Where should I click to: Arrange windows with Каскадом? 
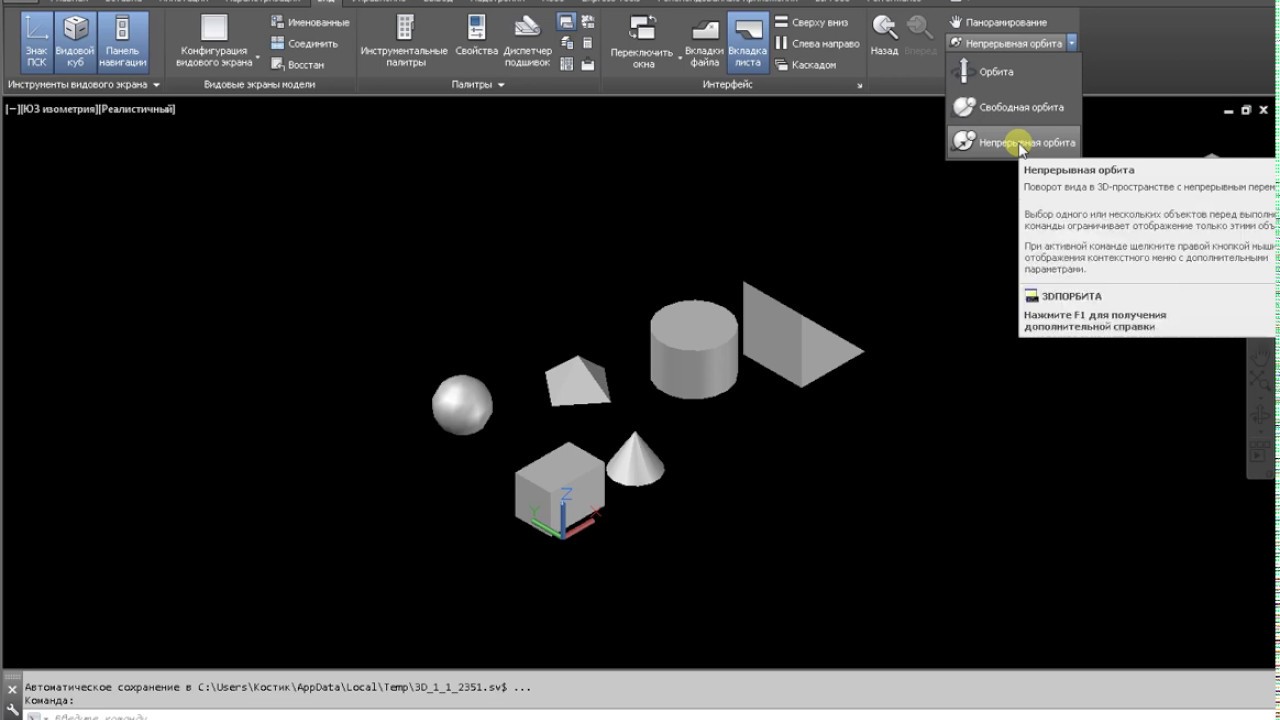(x=805, y=64)
